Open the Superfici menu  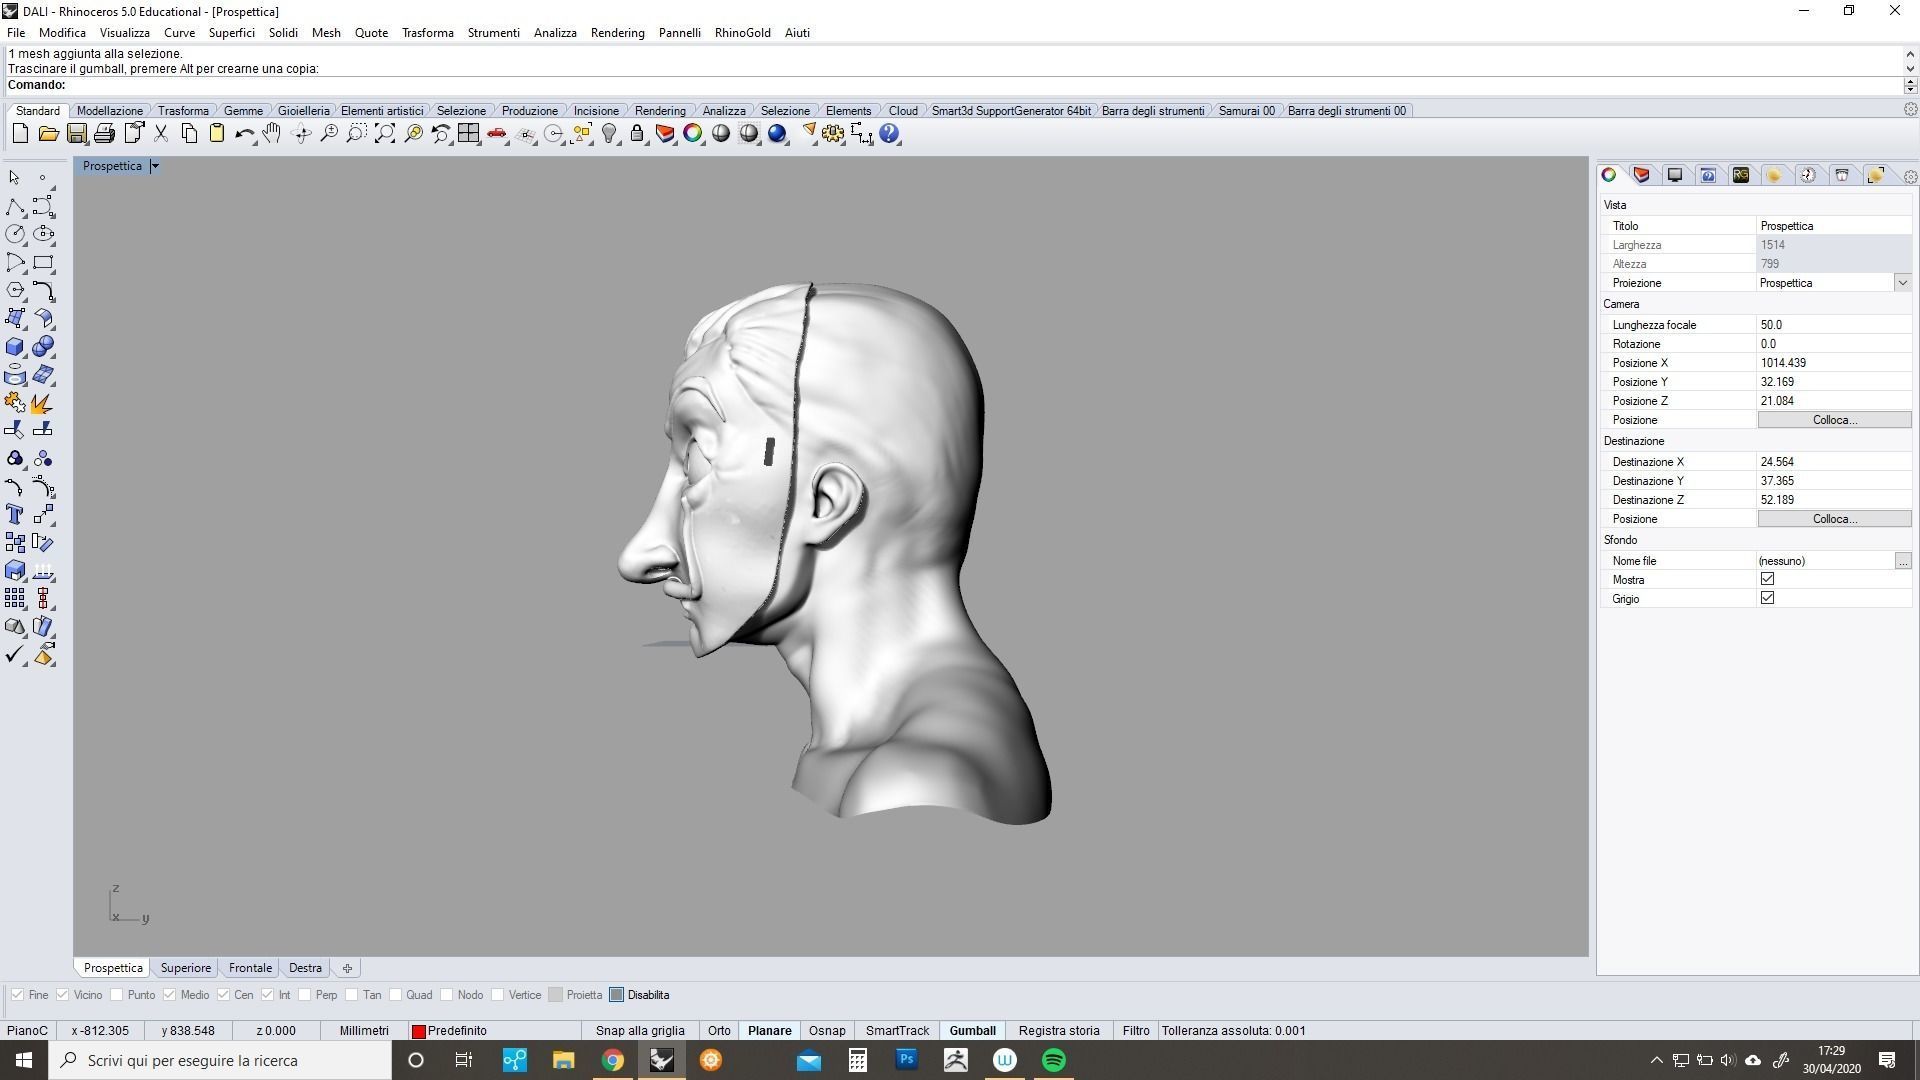click(231, 33)
